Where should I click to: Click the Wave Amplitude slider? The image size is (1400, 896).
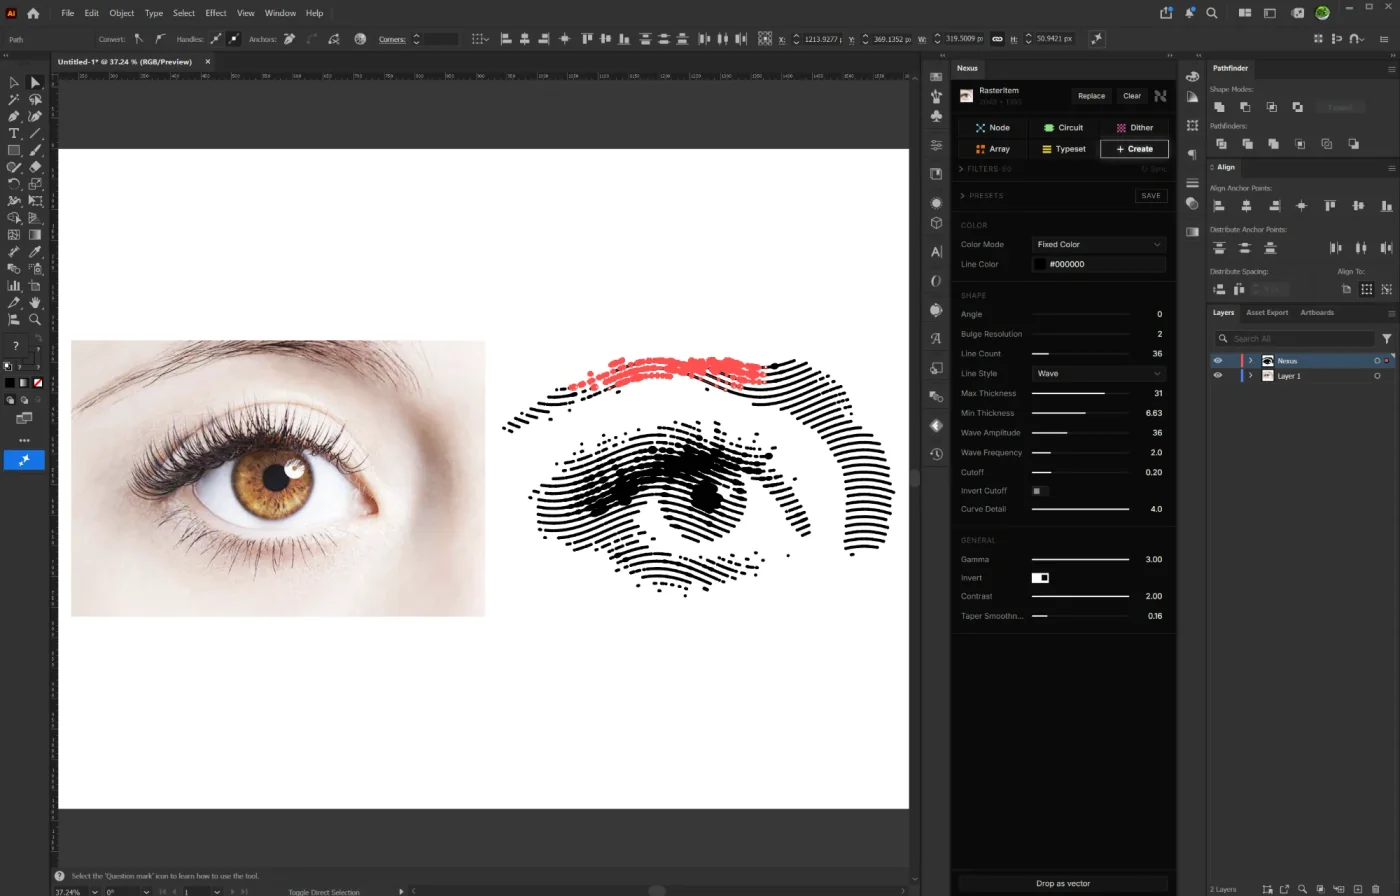pos(1080,433)
